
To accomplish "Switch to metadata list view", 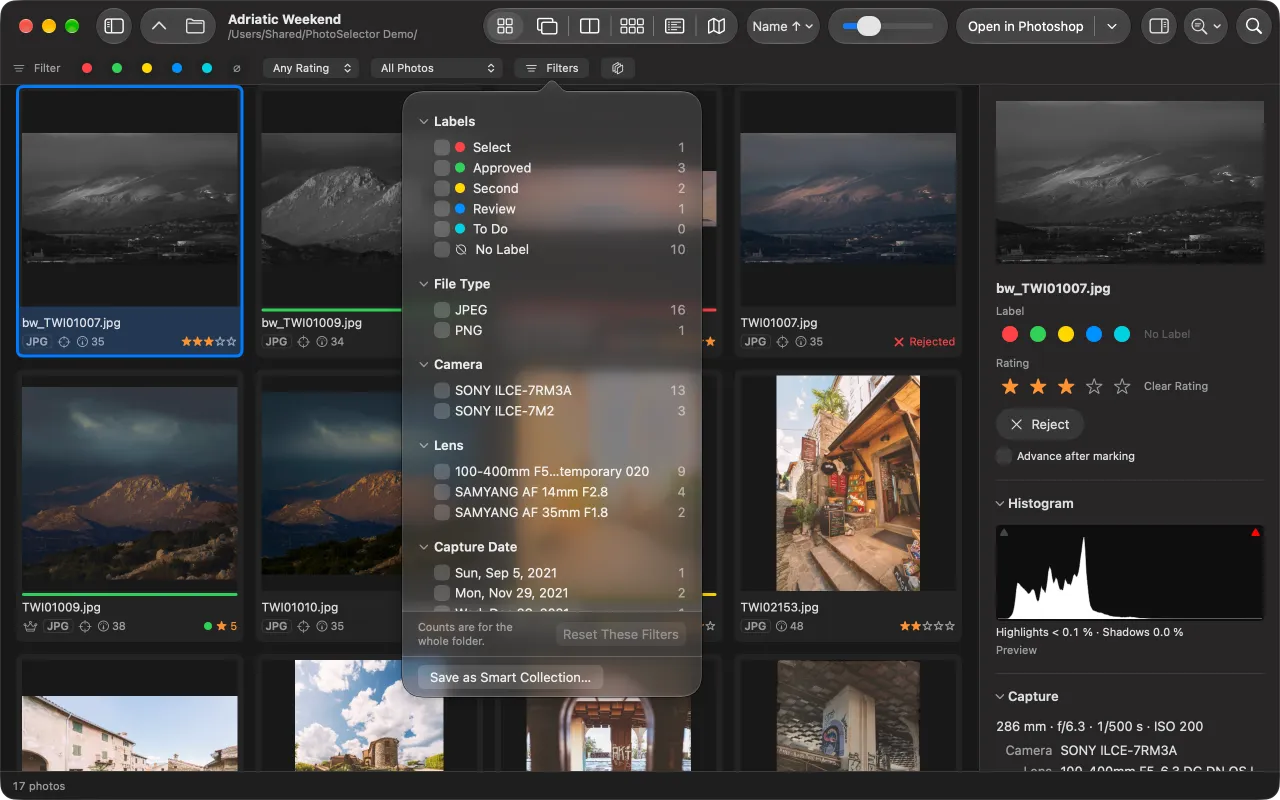I will click(675, 26).
